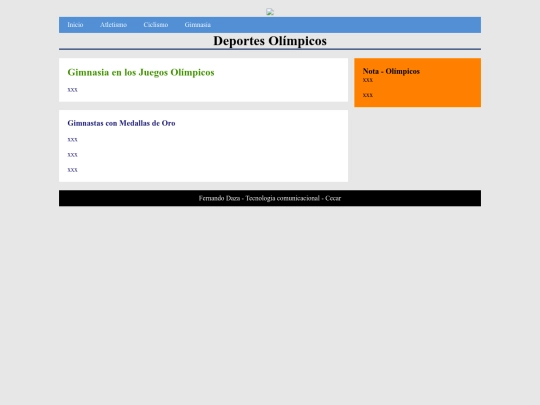Open the Inicio navigation link
The width and height of the screenshot is (540, 405).
pyautogui.click(x=75, y=25)
